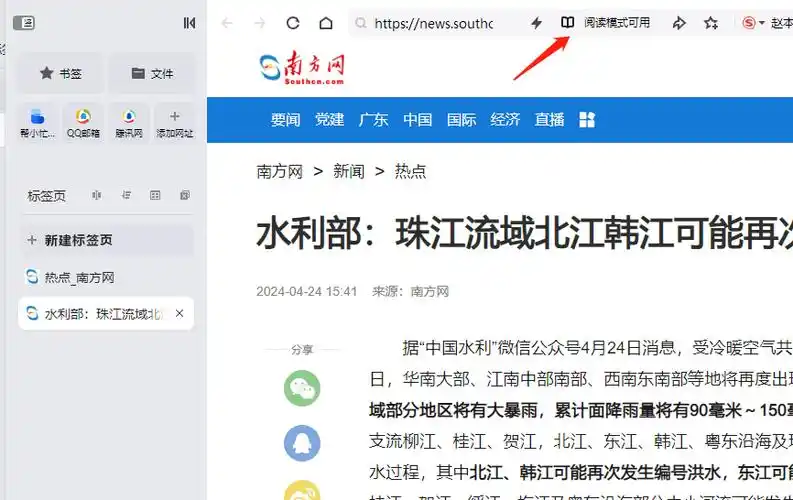Open the Sogou account dropdown arrow
The height and width of the screenshot is (500, 793).
coord(762,23)
